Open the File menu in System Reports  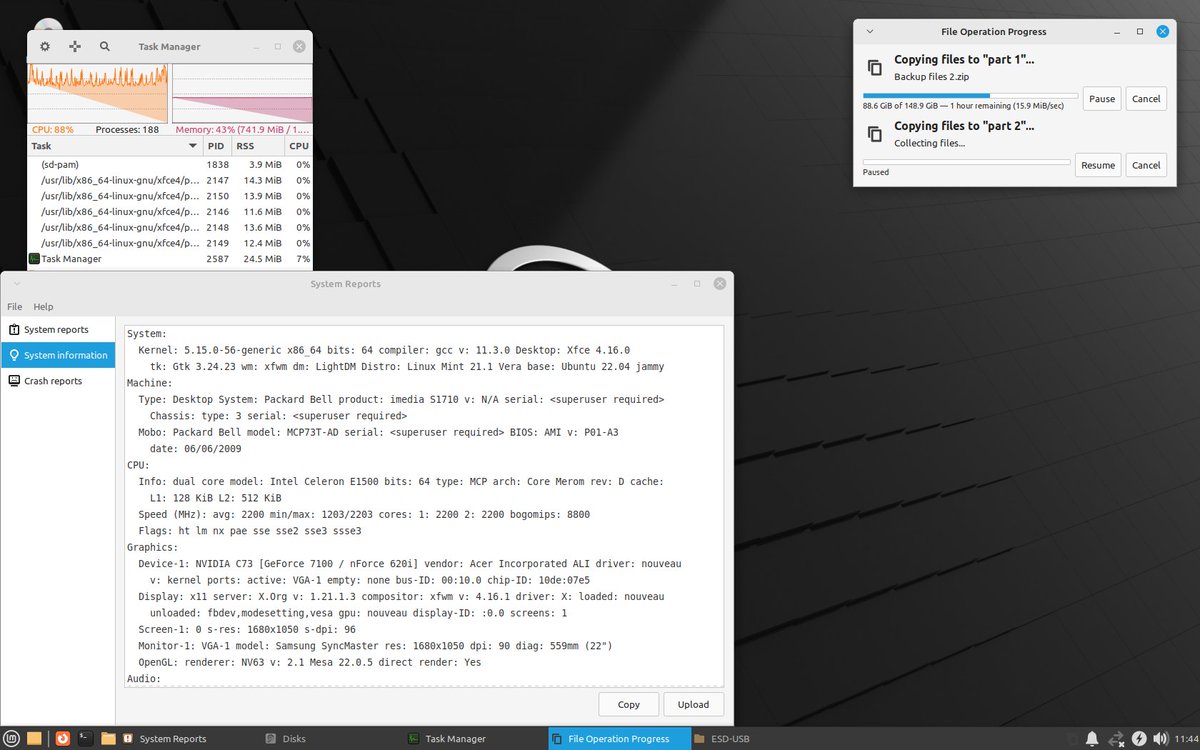point(14,306)
